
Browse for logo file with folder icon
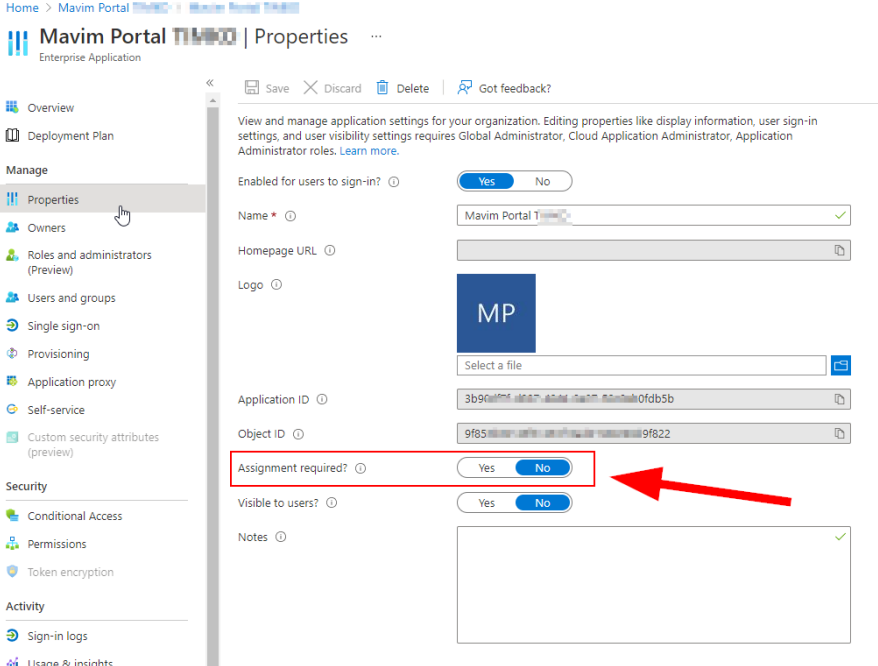[840, 365]
